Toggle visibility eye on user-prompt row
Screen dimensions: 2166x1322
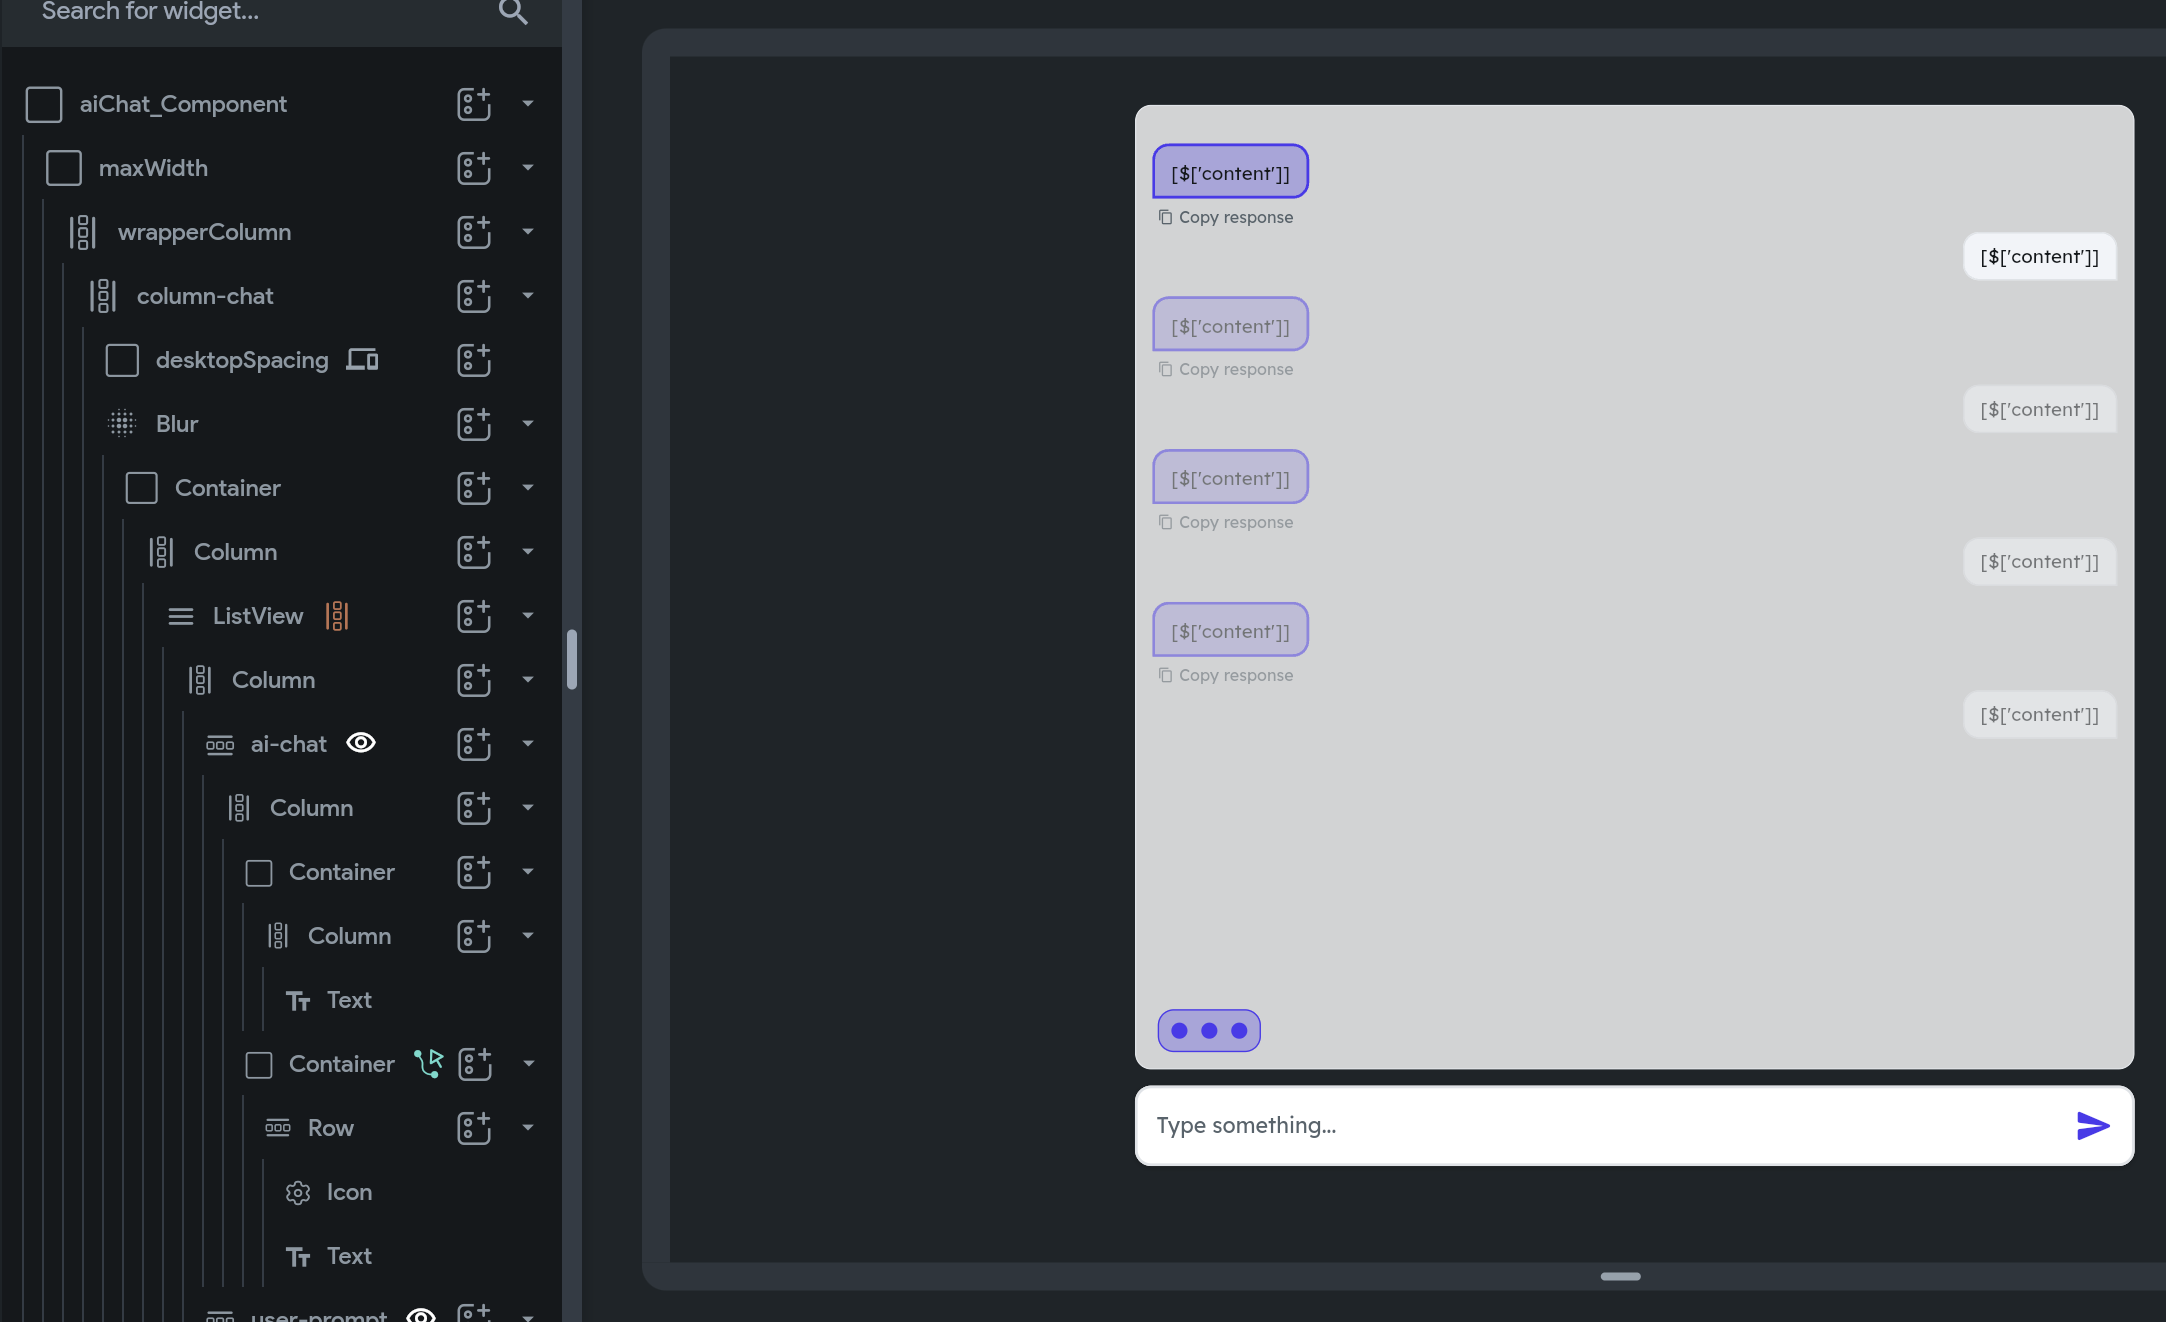(x=421, y=1314)
